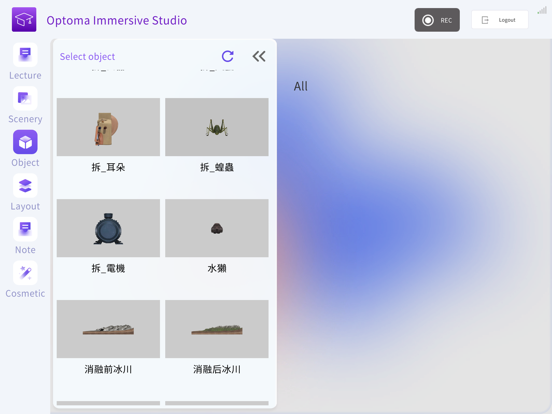Click the 消融后冰川 label text
This screenshot has width=552, height=414.
click(217, 369)
